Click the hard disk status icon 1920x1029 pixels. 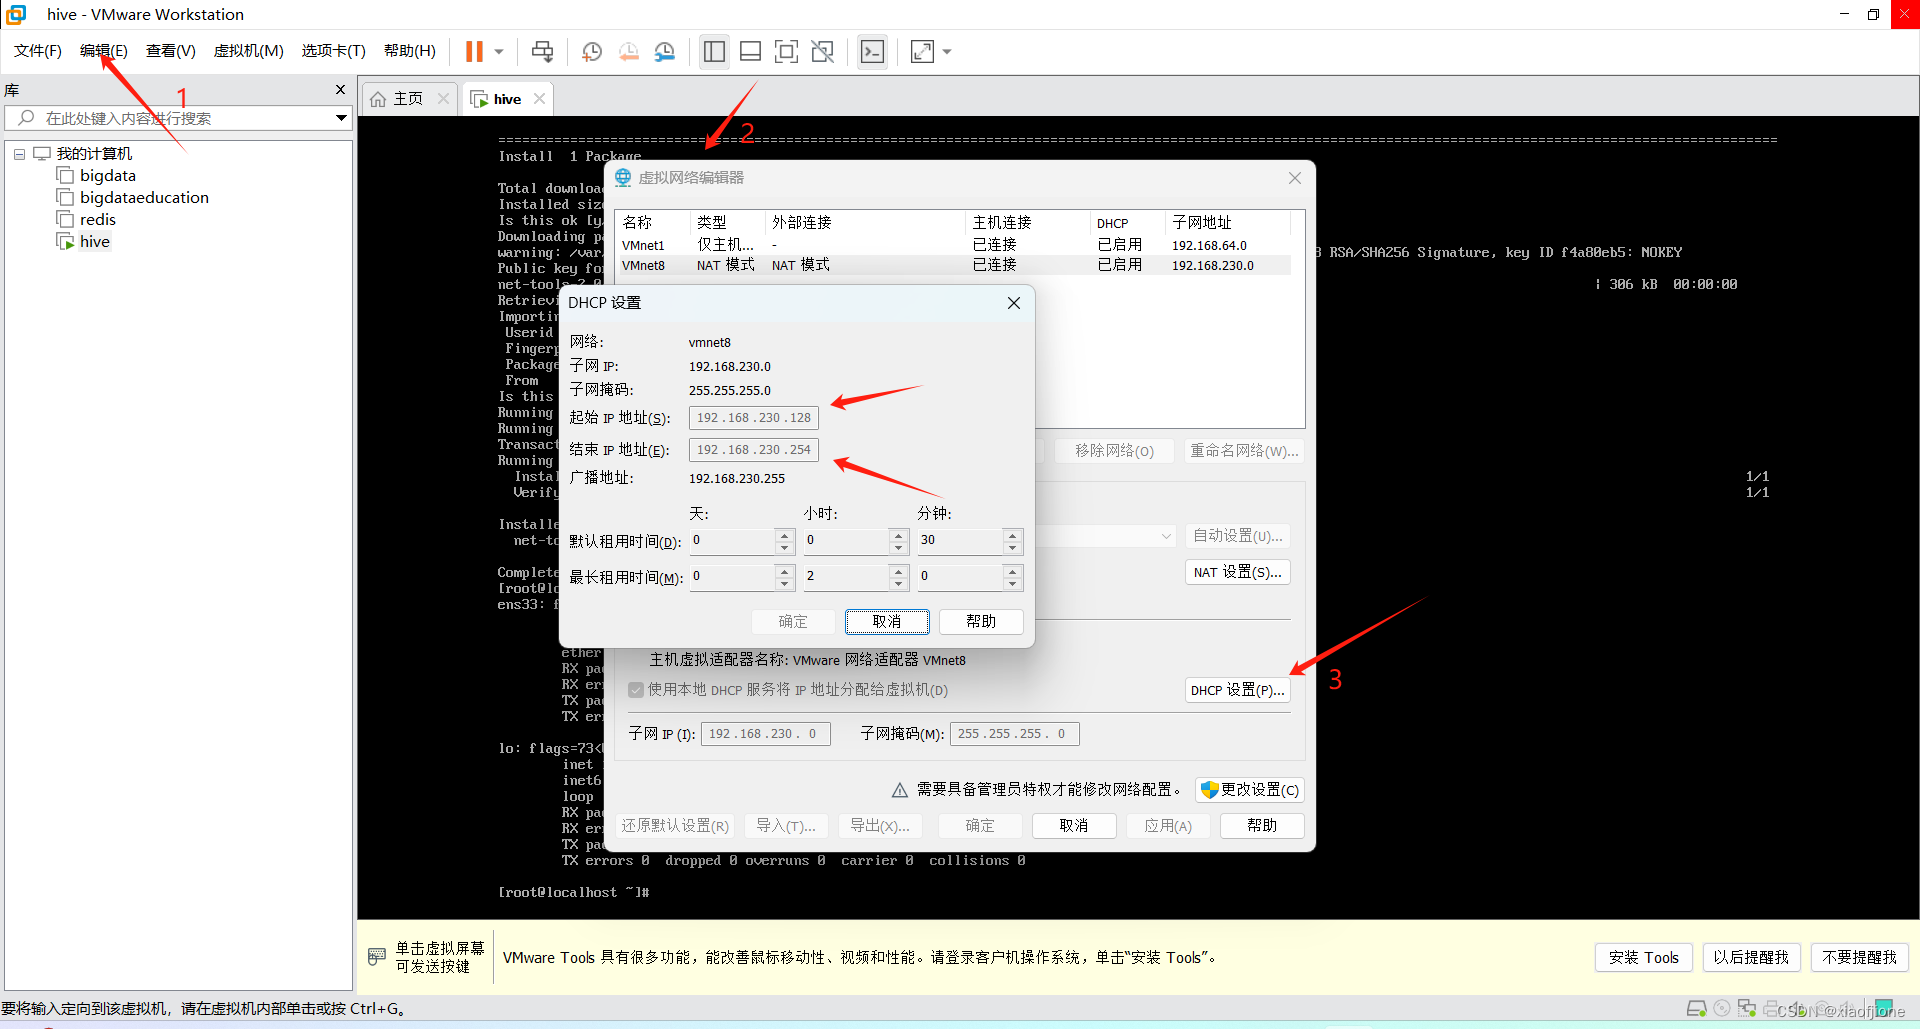(1696, 1008)
